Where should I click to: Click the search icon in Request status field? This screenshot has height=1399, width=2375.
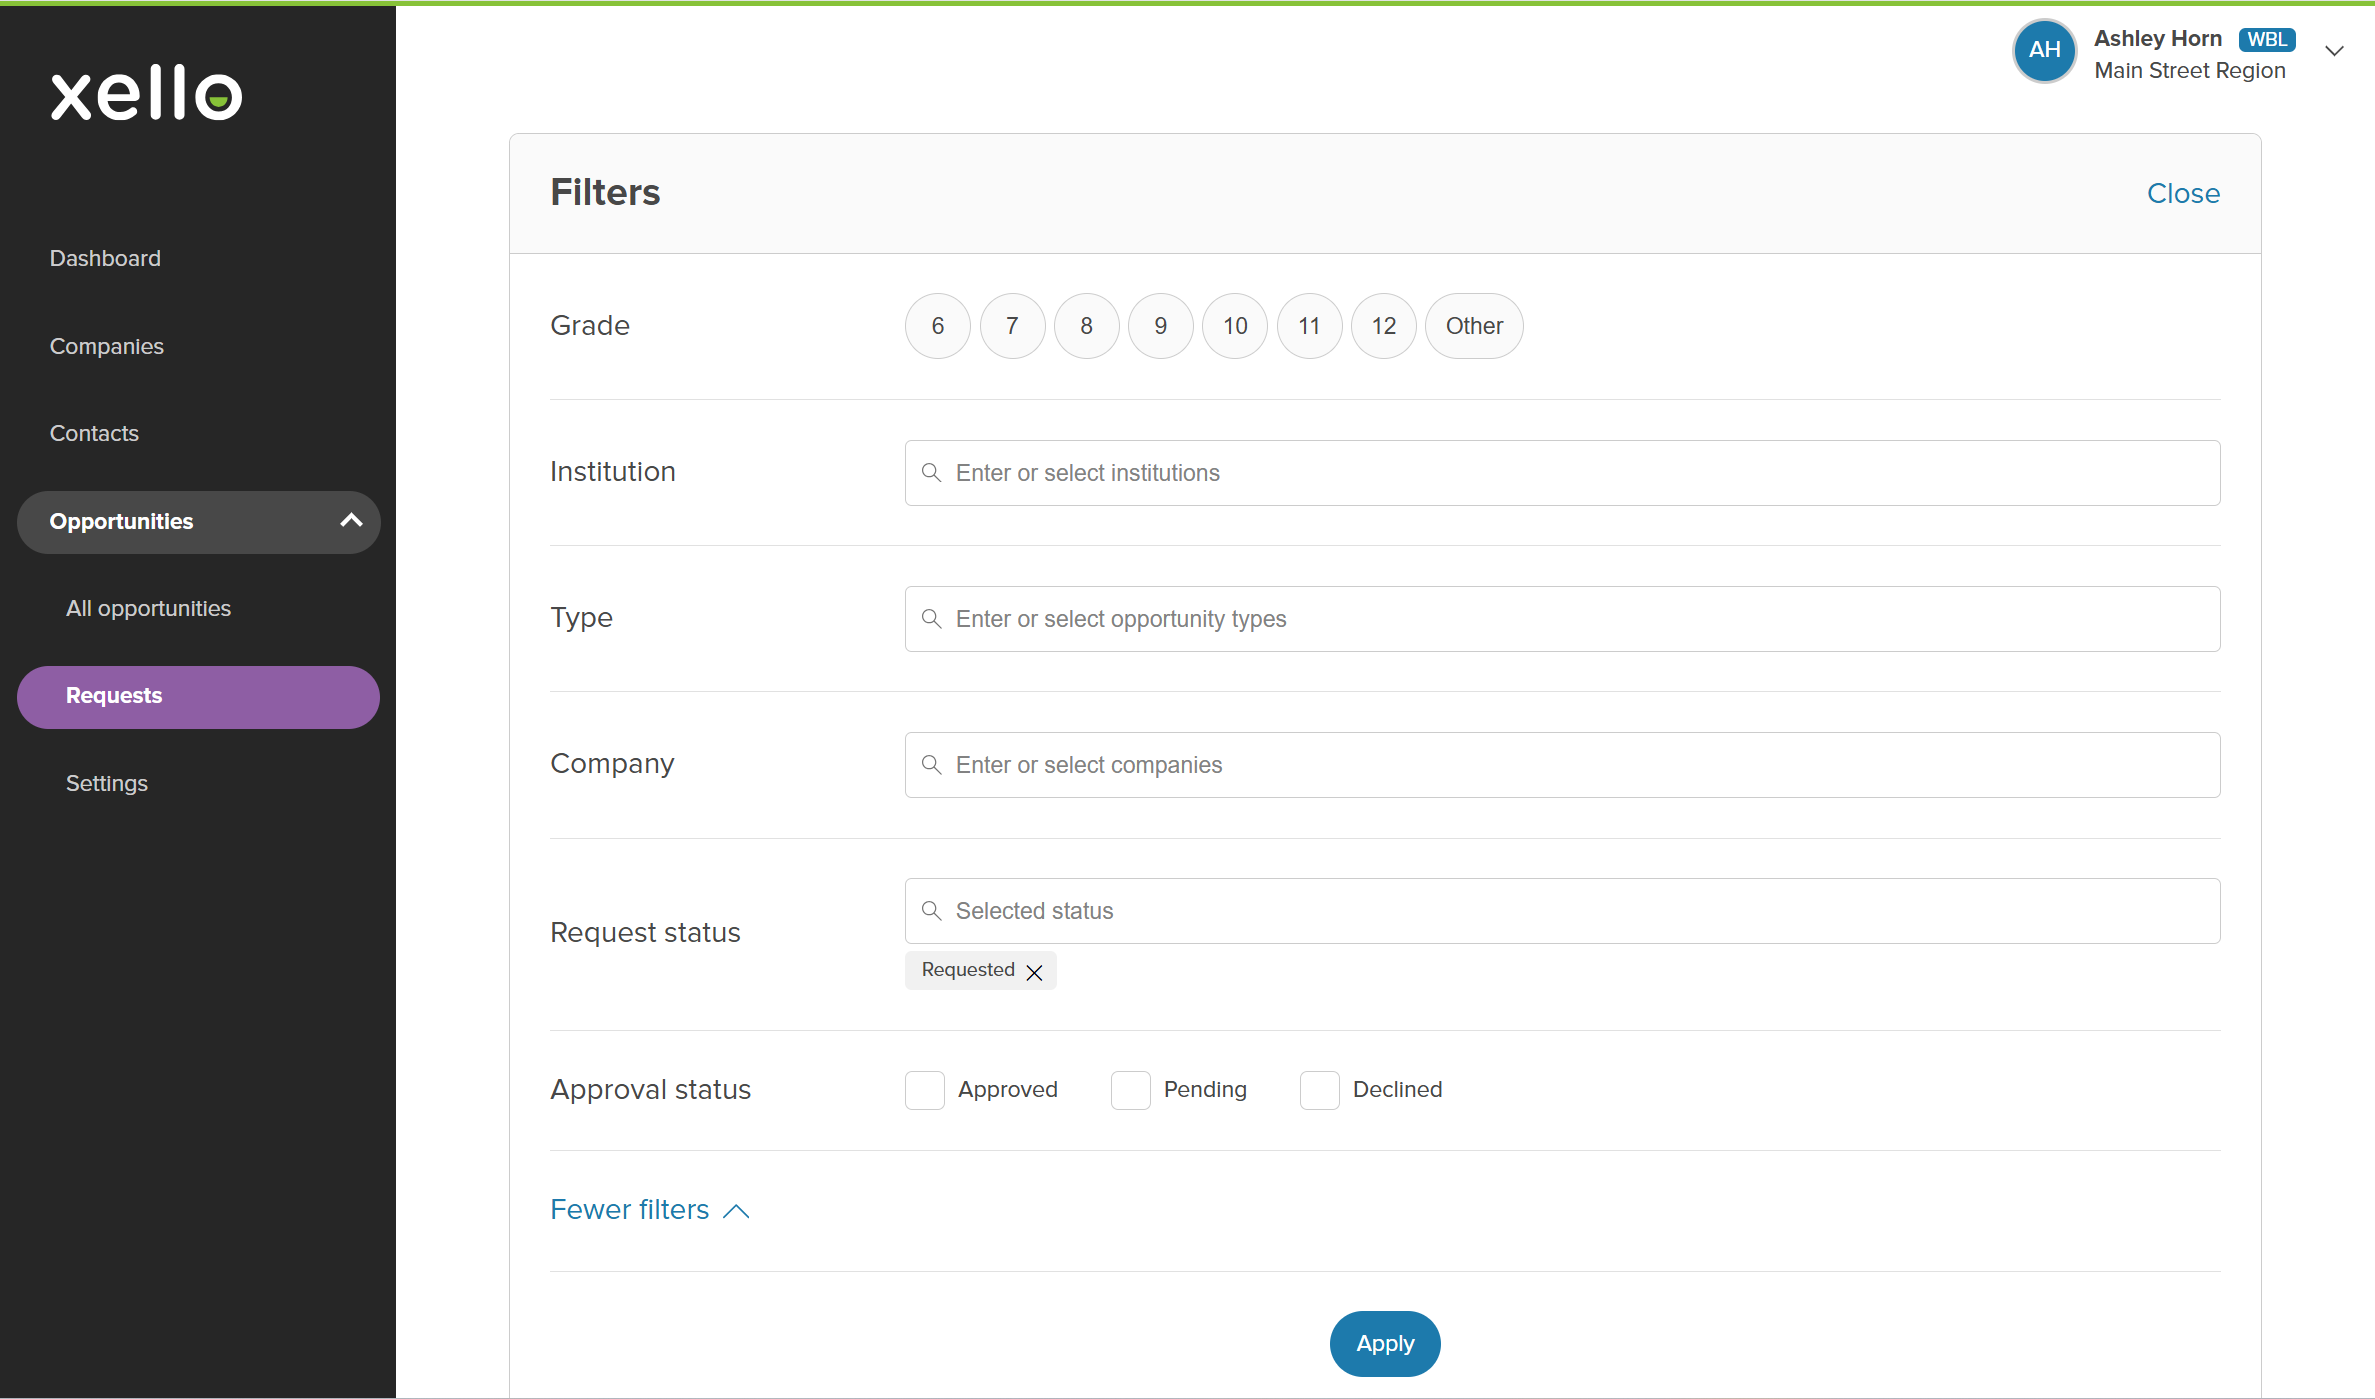[x=931, y=910]
